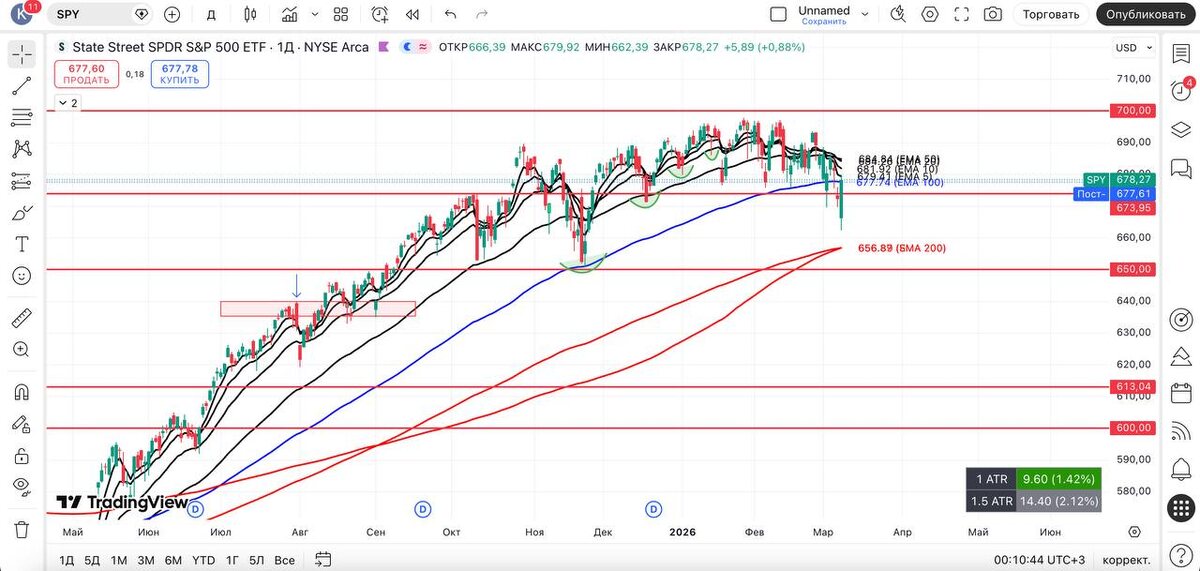Open the go-to-date calendar icon

tap(322, 560)
